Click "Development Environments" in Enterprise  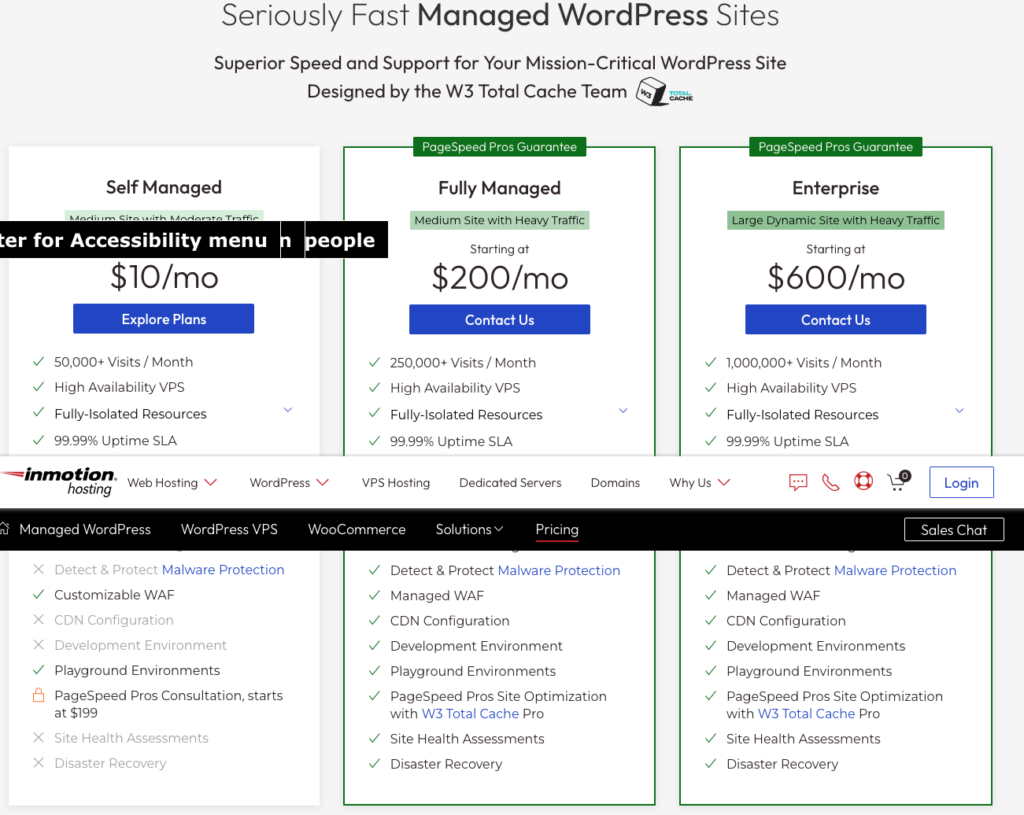tap(816, 646)
